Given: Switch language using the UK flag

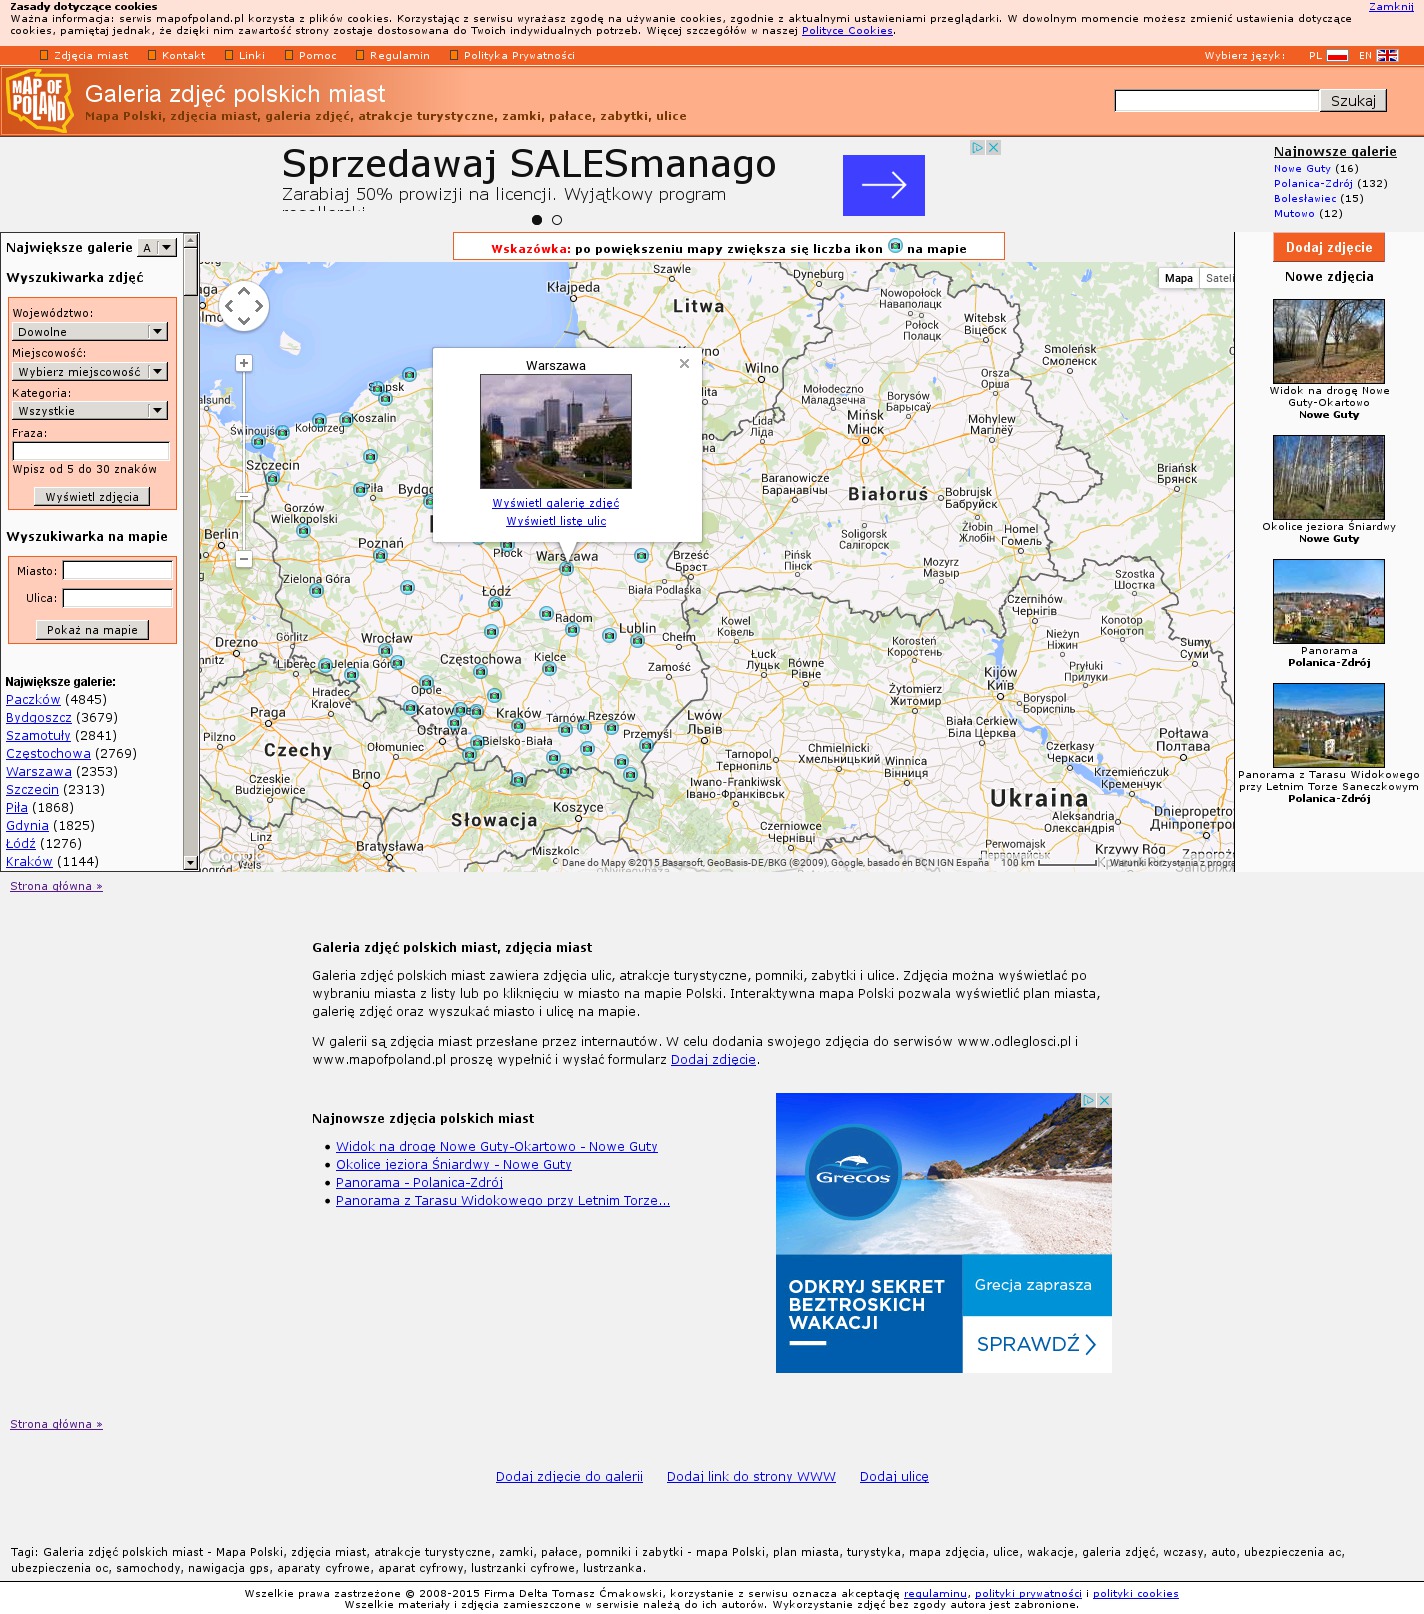Looking at the screenshot, I should click(1387, 56).
